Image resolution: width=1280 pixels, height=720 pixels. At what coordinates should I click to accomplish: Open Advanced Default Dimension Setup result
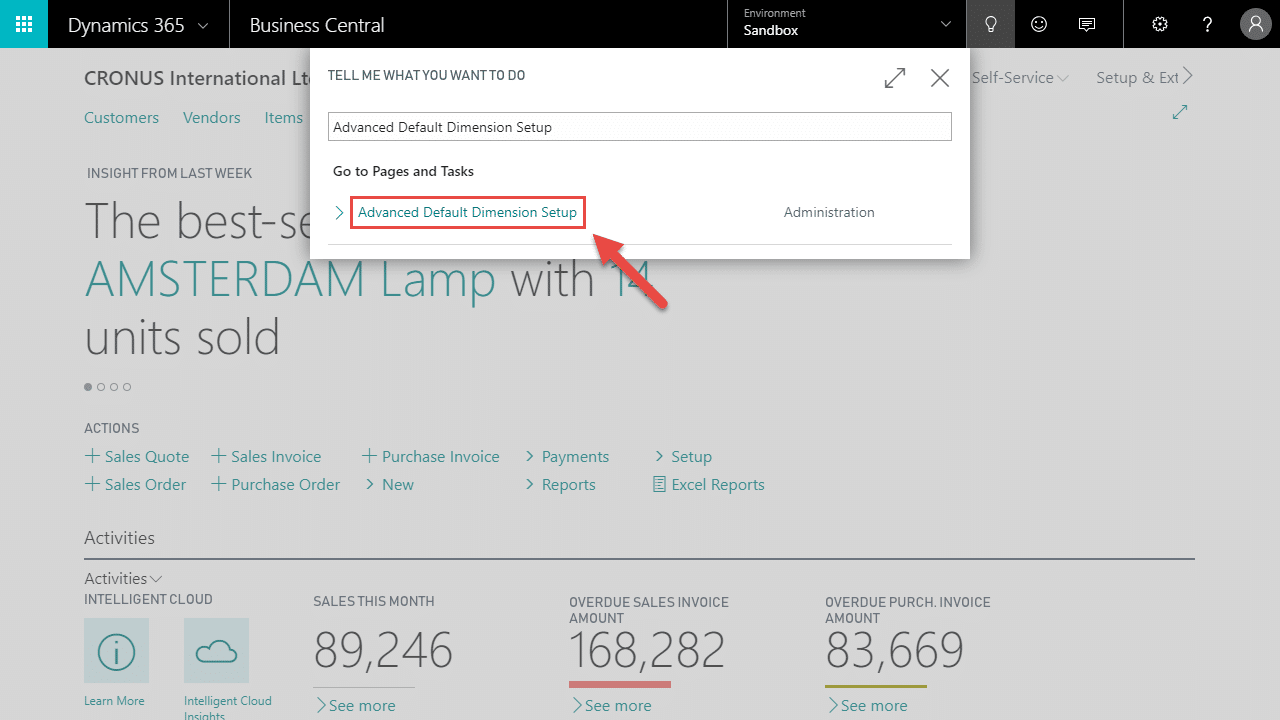click(x=467, y=212)
